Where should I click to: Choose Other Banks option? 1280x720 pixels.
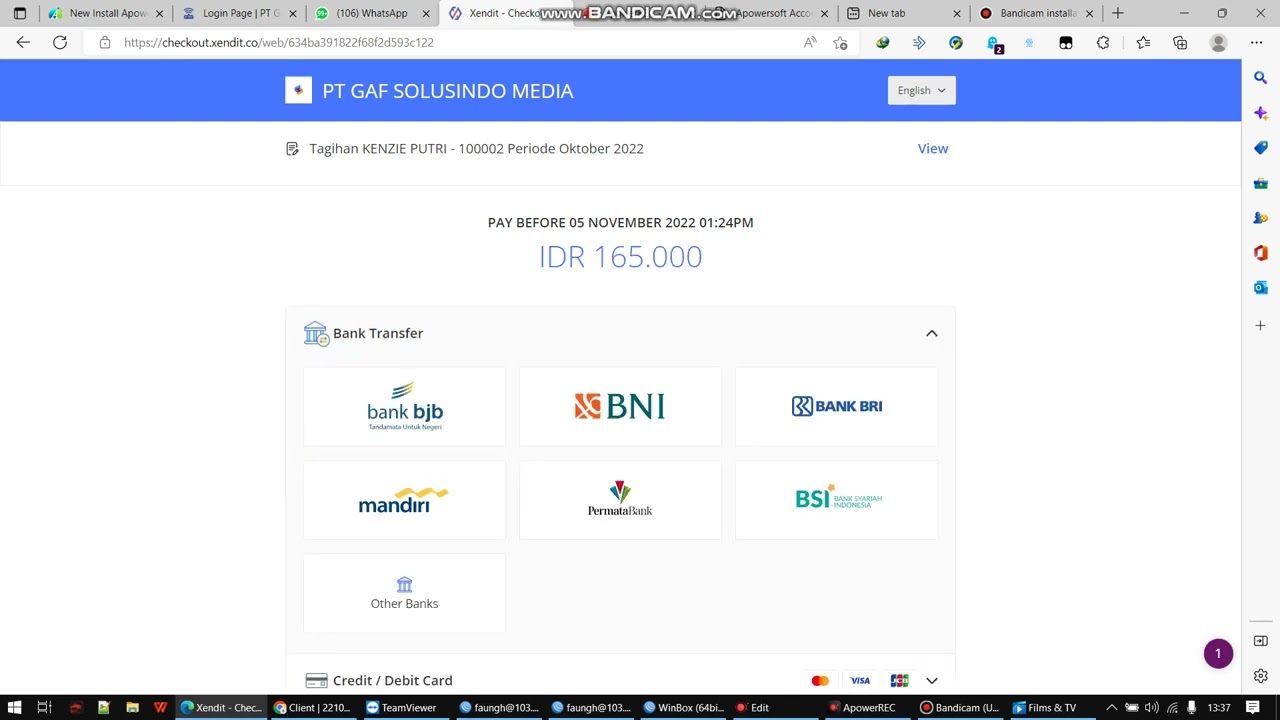click(x=404, y=593)
